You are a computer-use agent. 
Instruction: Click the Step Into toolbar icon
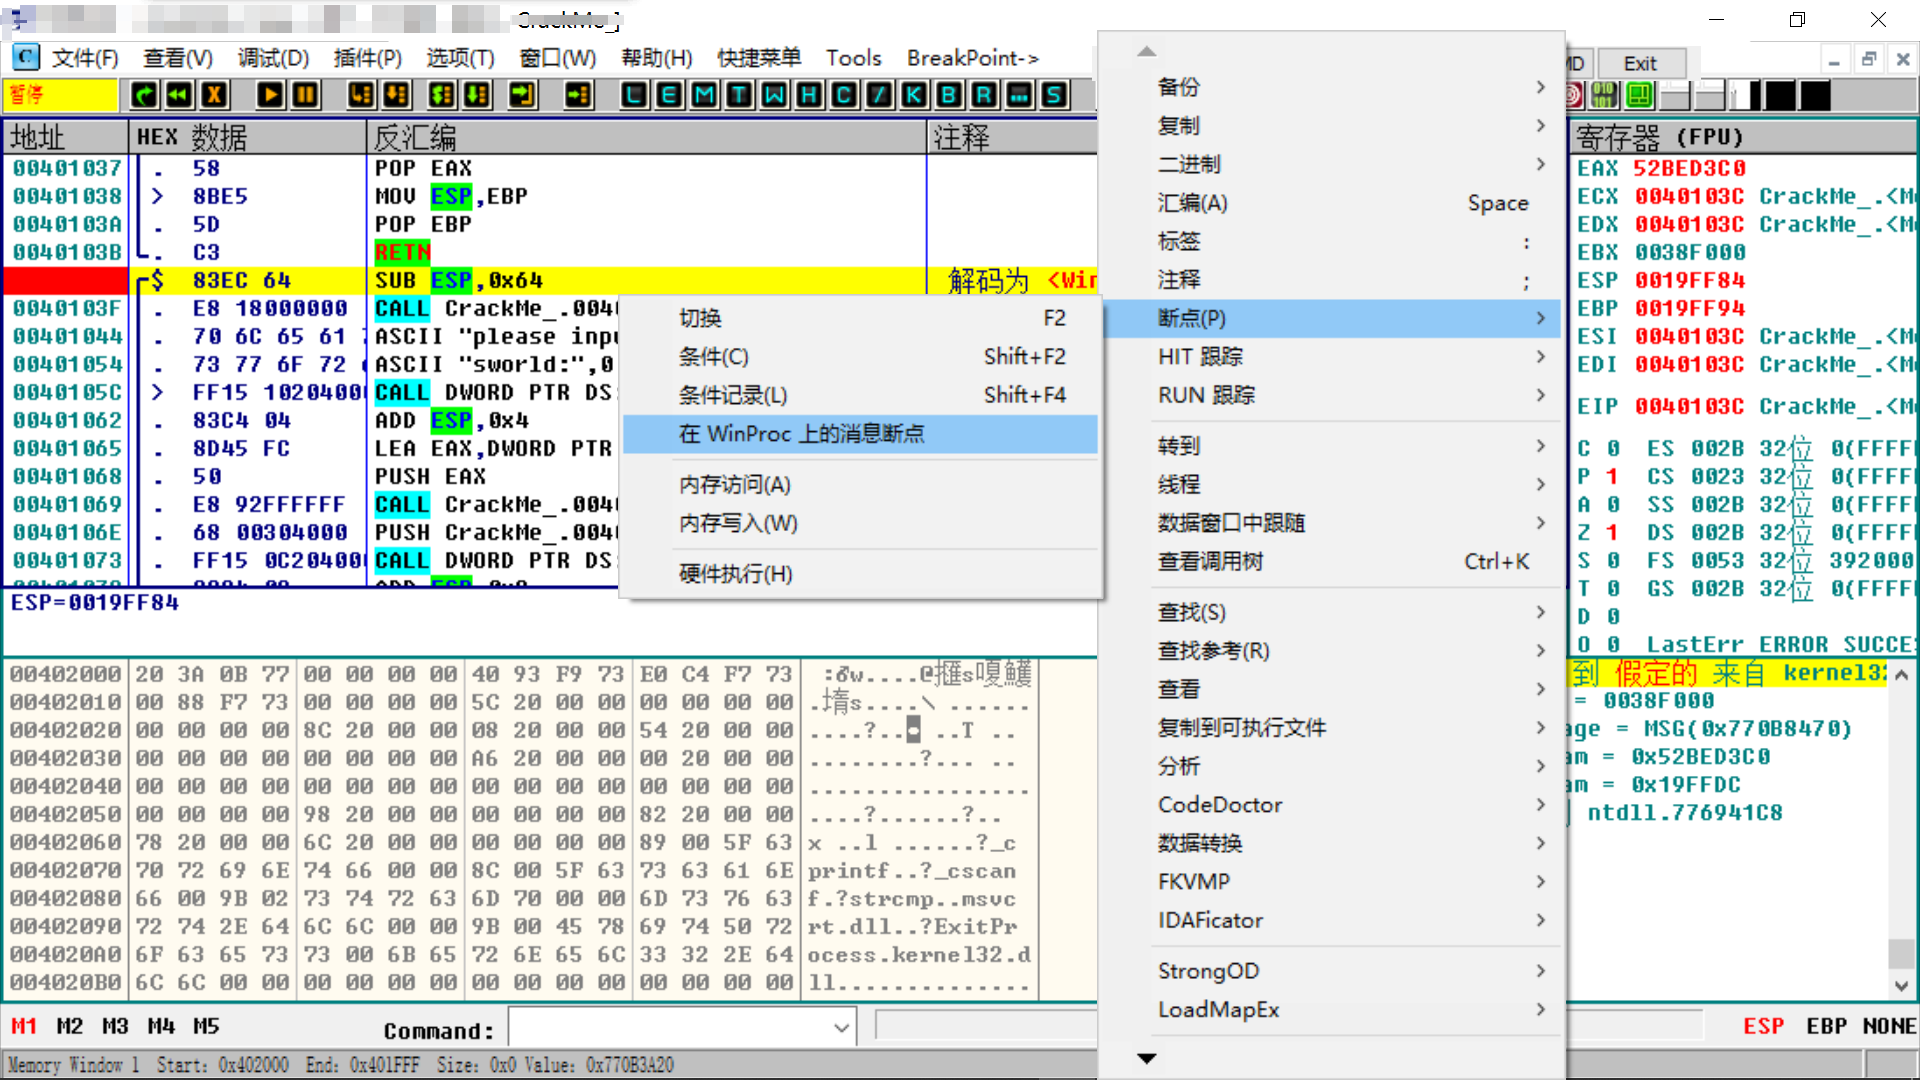pos(361,95)
